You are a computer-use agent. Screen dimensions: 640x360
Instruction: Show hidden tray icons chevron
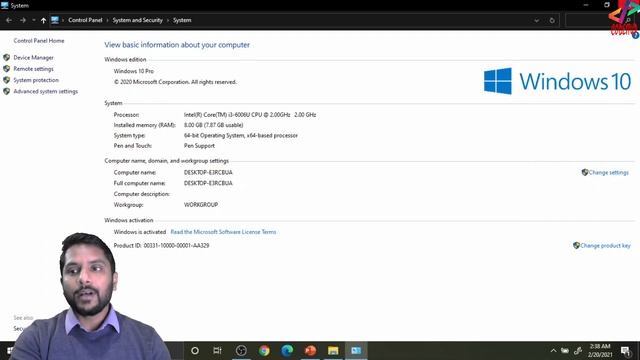click(x=553, y=351)
